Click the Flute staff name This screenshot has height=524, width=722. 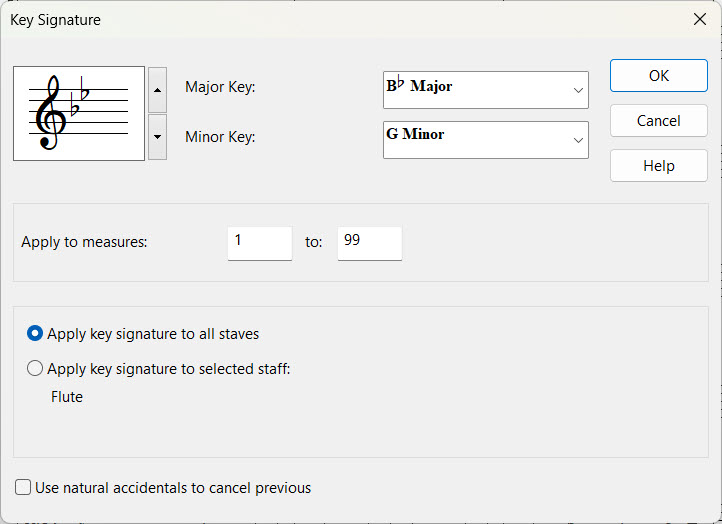(x=67, y=397)
